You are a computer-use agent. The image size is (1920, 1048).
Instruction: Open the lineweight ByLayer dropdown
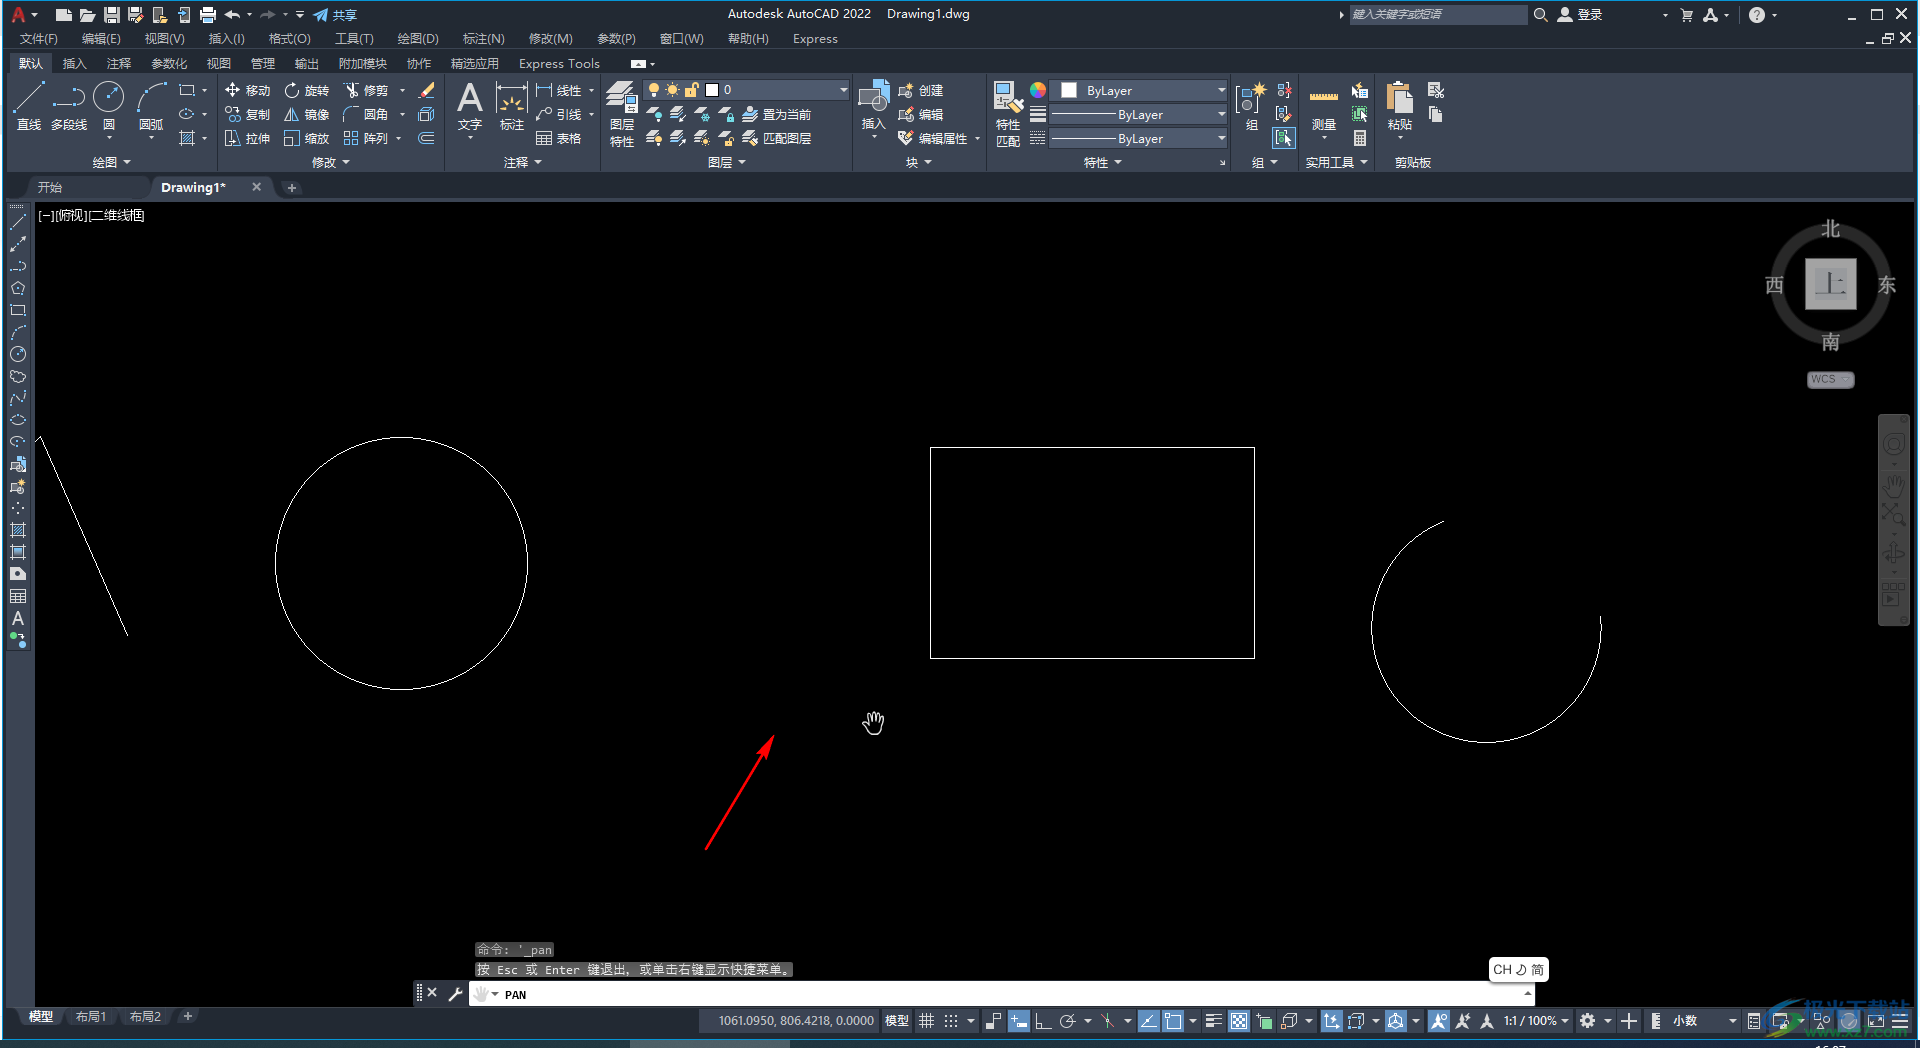click(x=1139, y=114)
